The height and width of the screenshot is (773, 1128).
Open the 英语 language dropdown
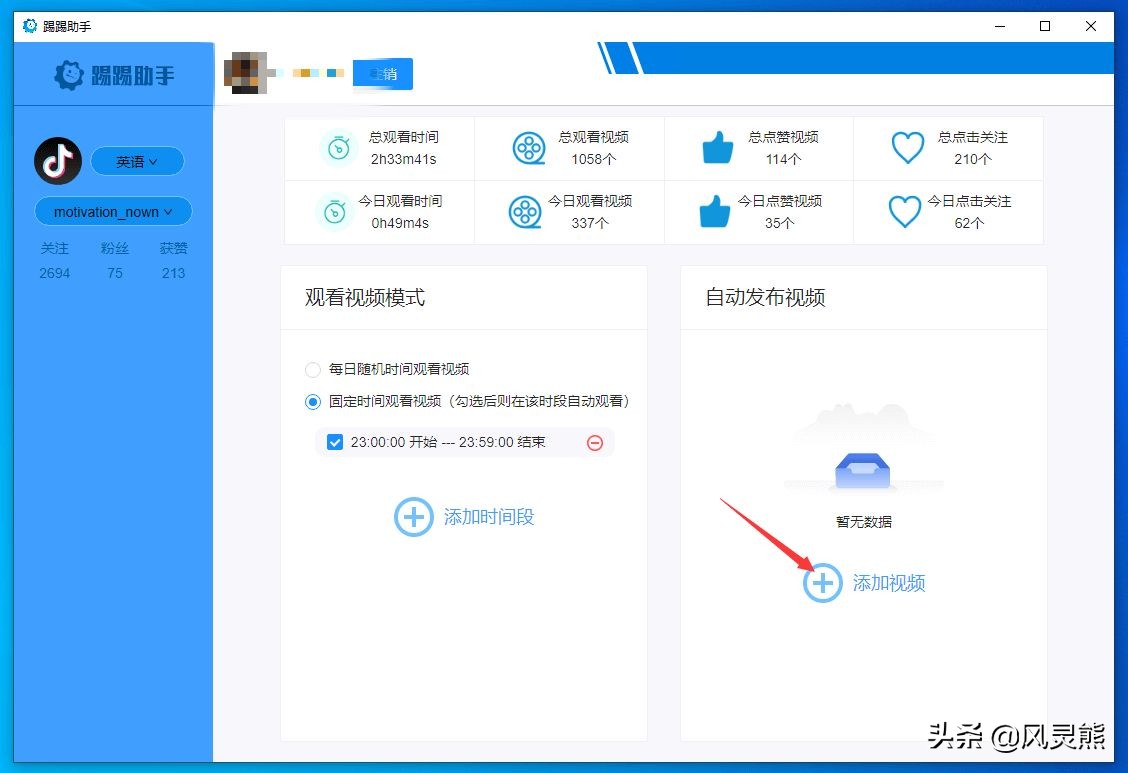[x=137, y=161]
